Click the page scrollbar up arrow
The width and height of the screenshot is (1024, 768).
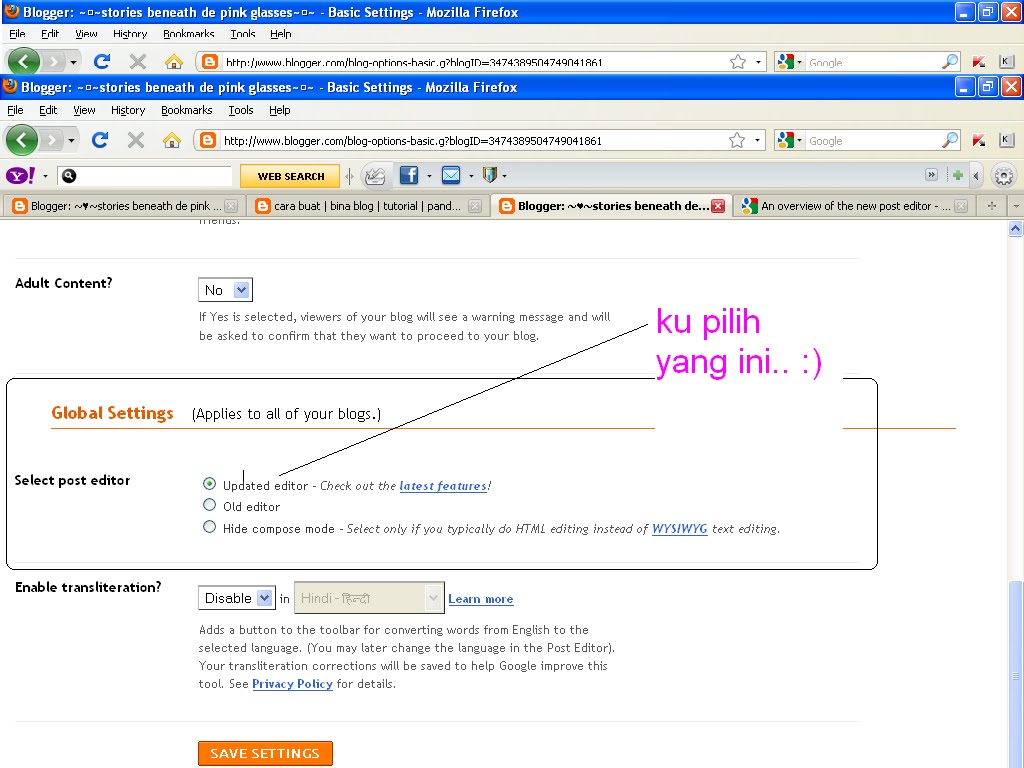tap(1015, 228)
